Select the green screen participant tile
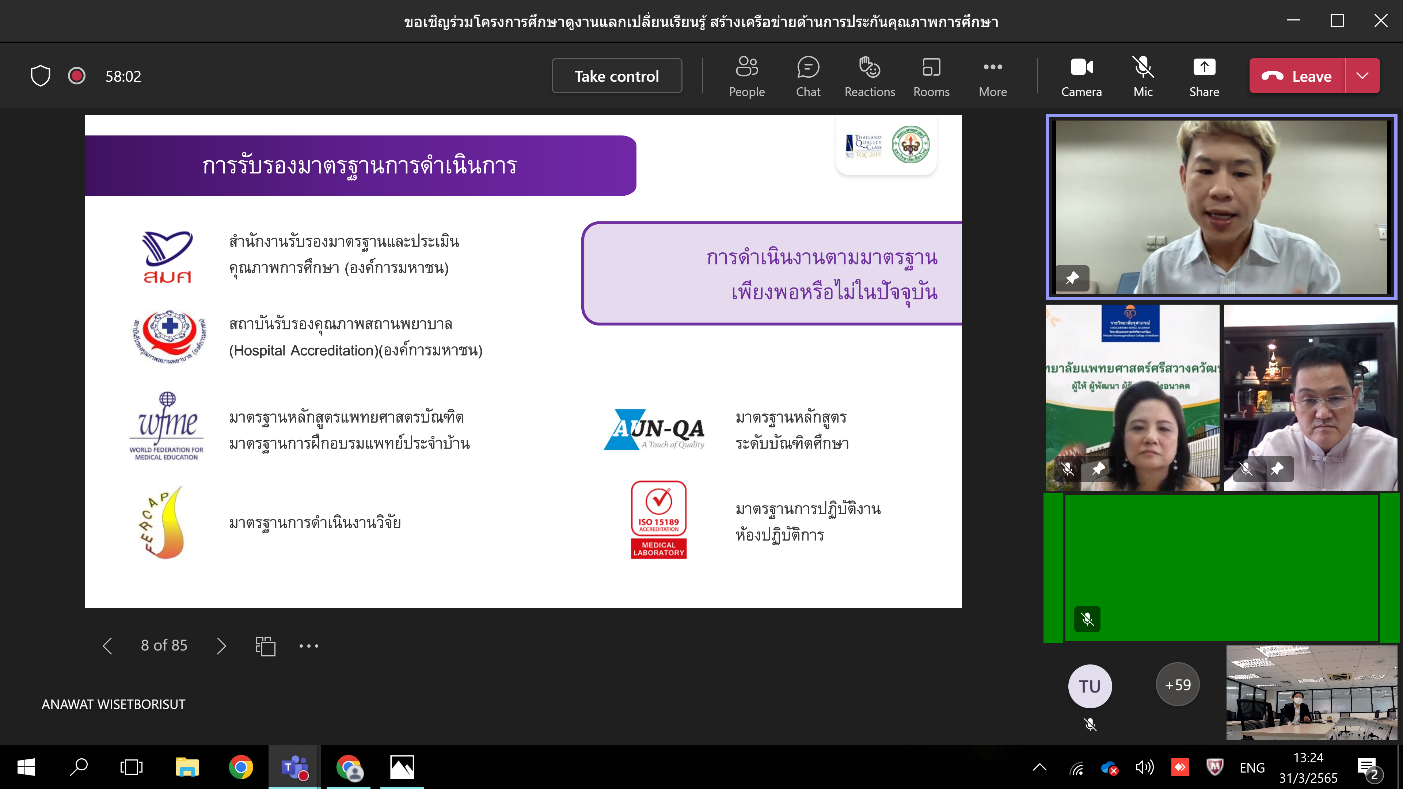Screen dimensions: 1403x789 pyautogui.click(x=1221, y=568)
